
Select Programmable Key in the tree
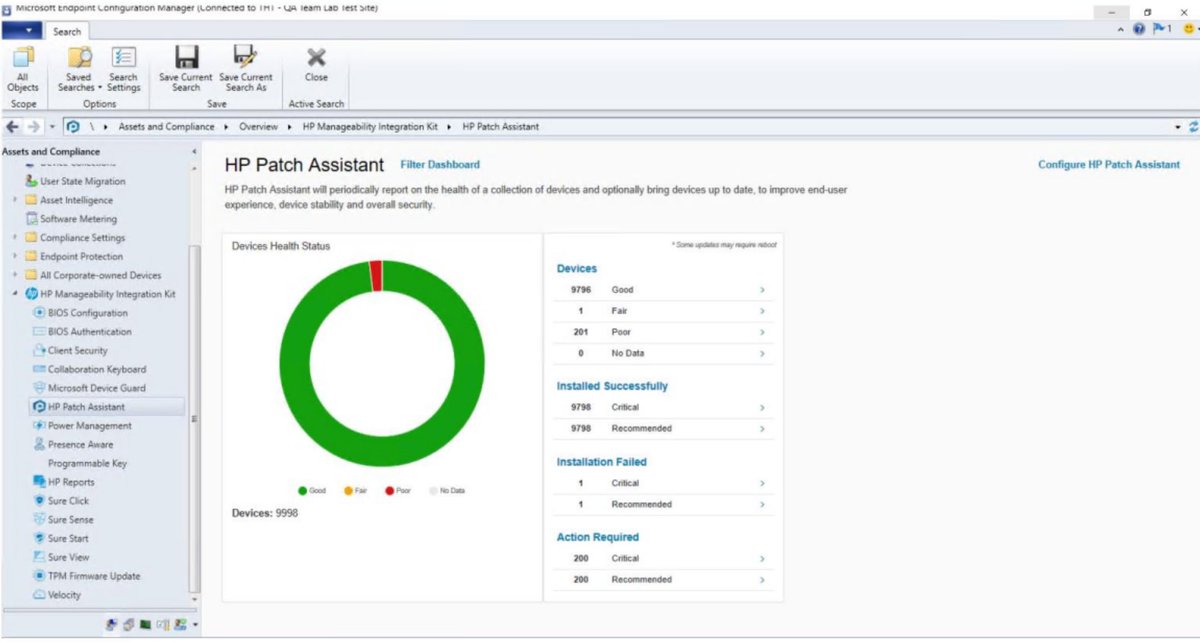tap(87, 464)
